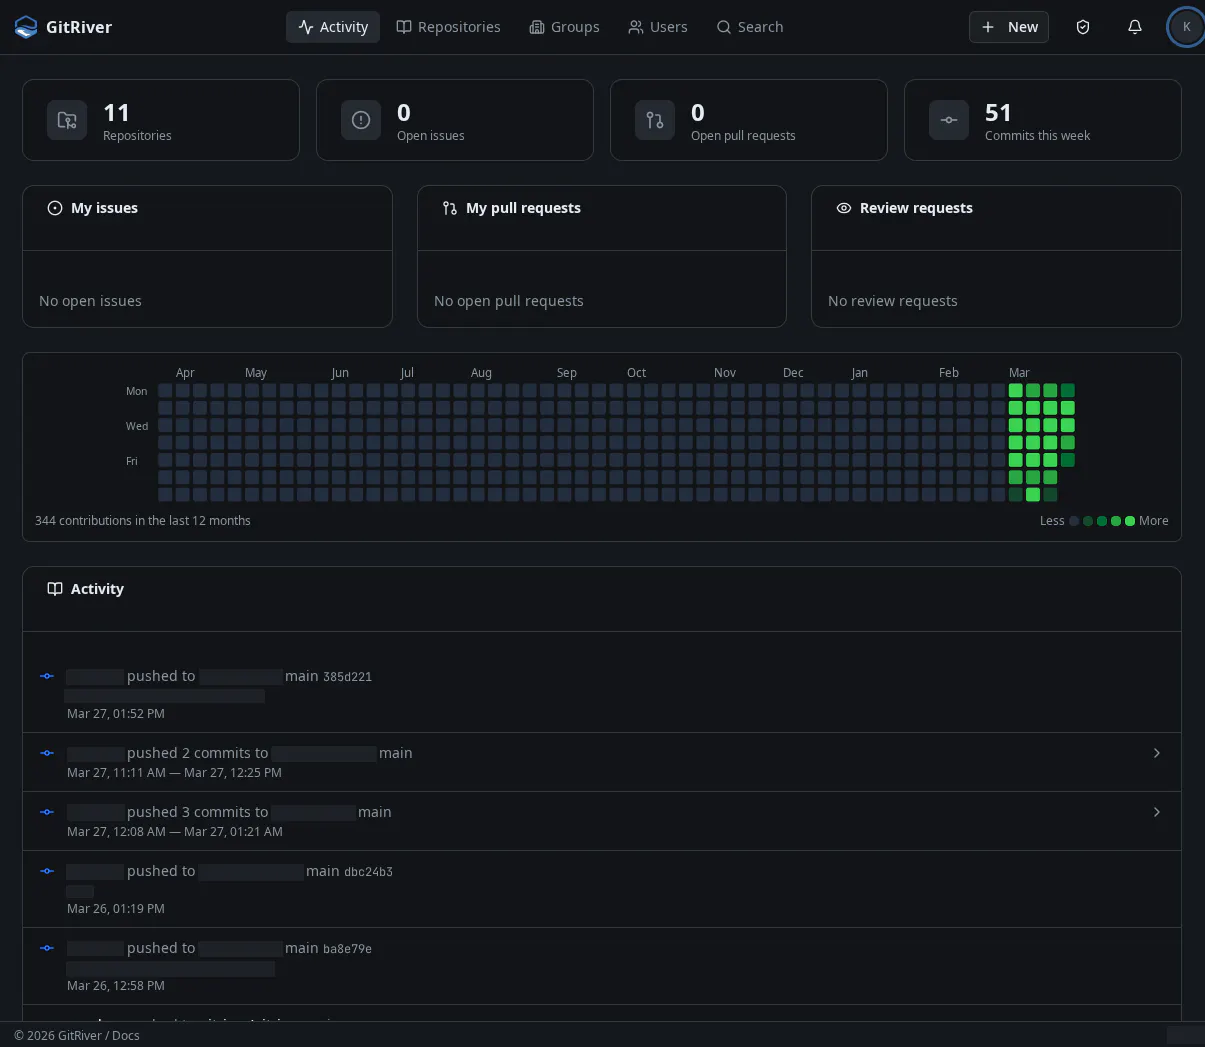This screenshot has width=1205, height=1047.
Task: Open the Docs footer link
Action: tap(126, 1035)
